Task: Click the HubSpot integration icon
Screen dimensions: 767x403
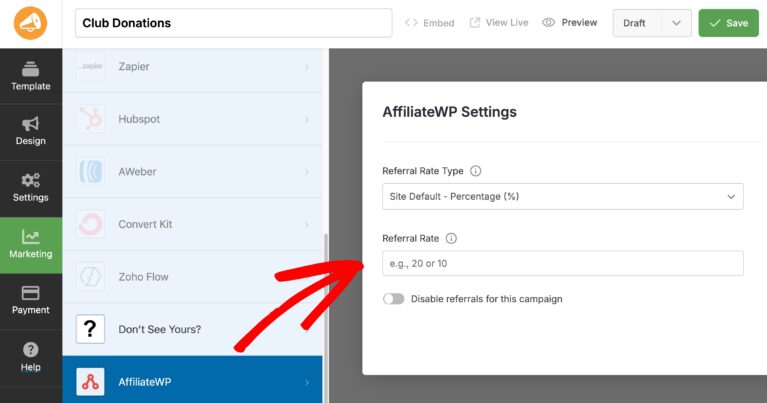Action: tap(91, 120)
